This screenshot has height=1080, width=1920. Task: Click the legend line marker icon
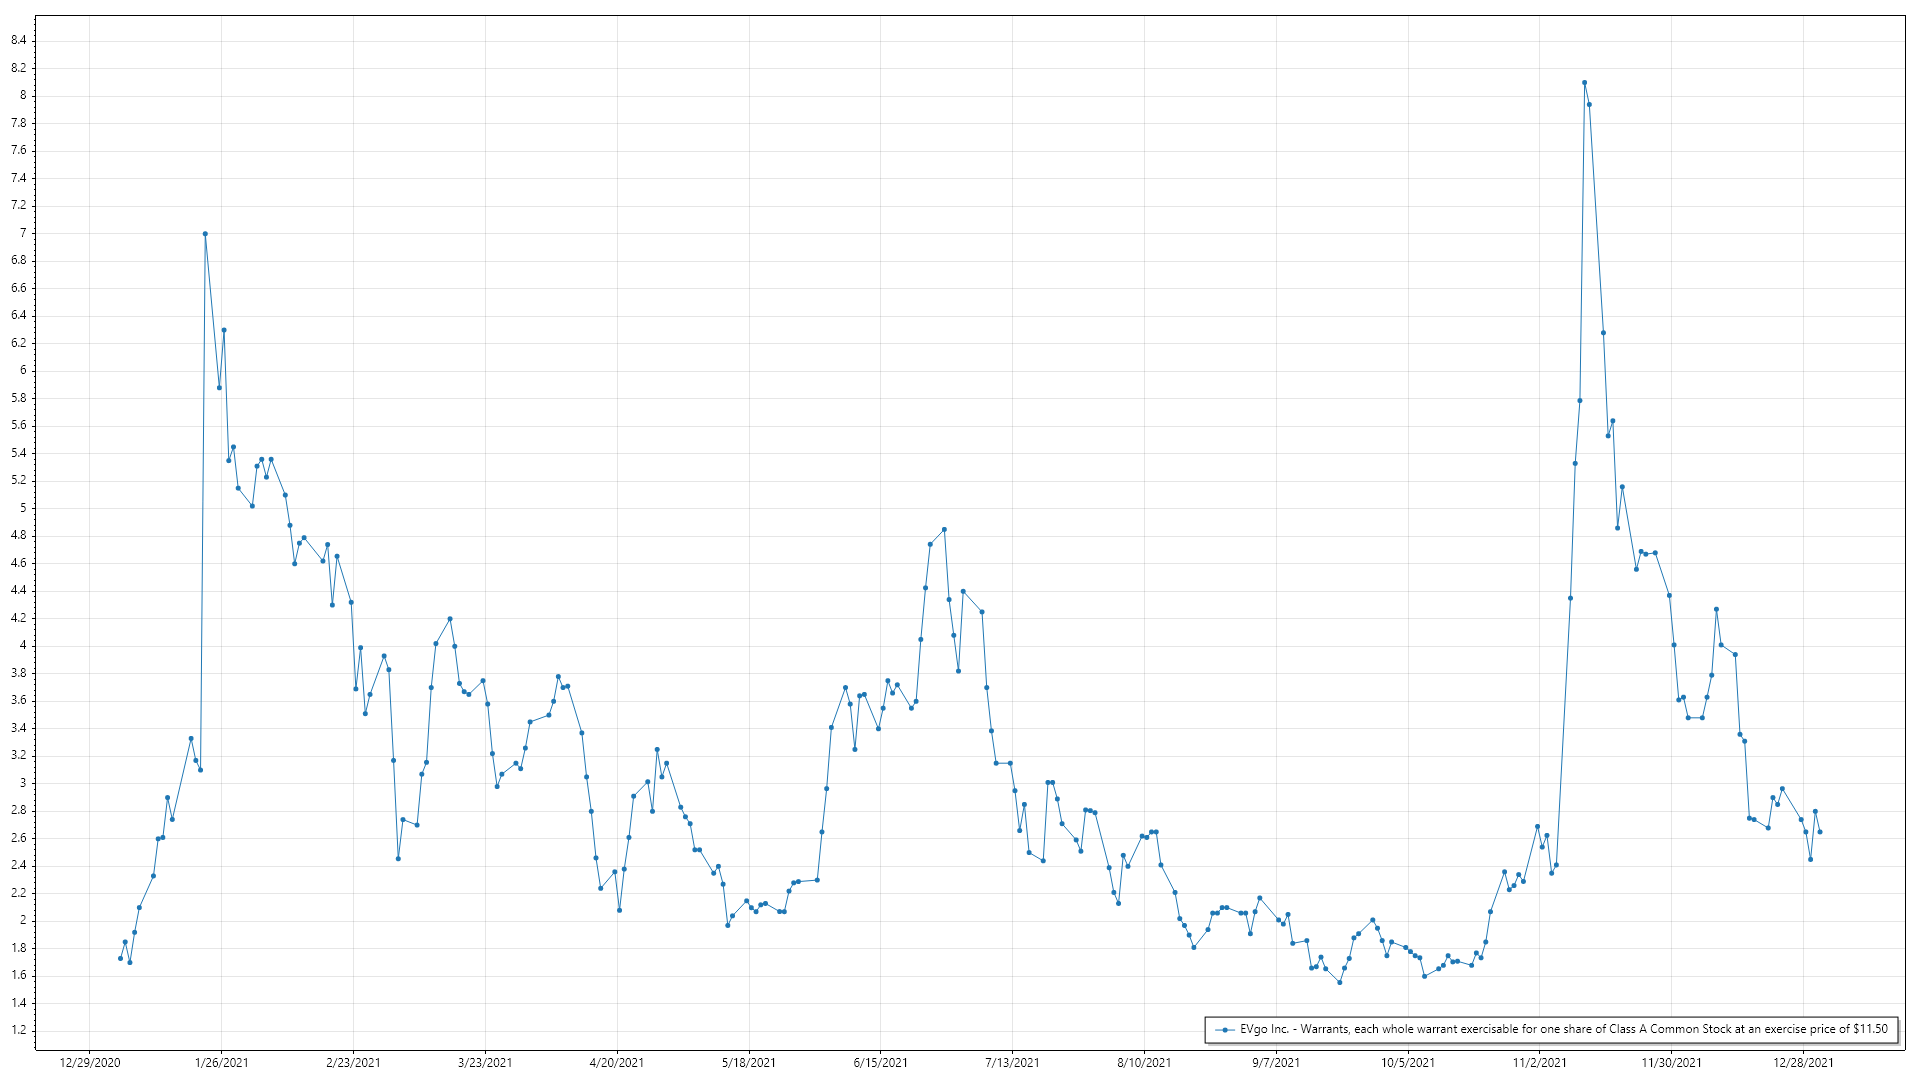point(1225,1030)
